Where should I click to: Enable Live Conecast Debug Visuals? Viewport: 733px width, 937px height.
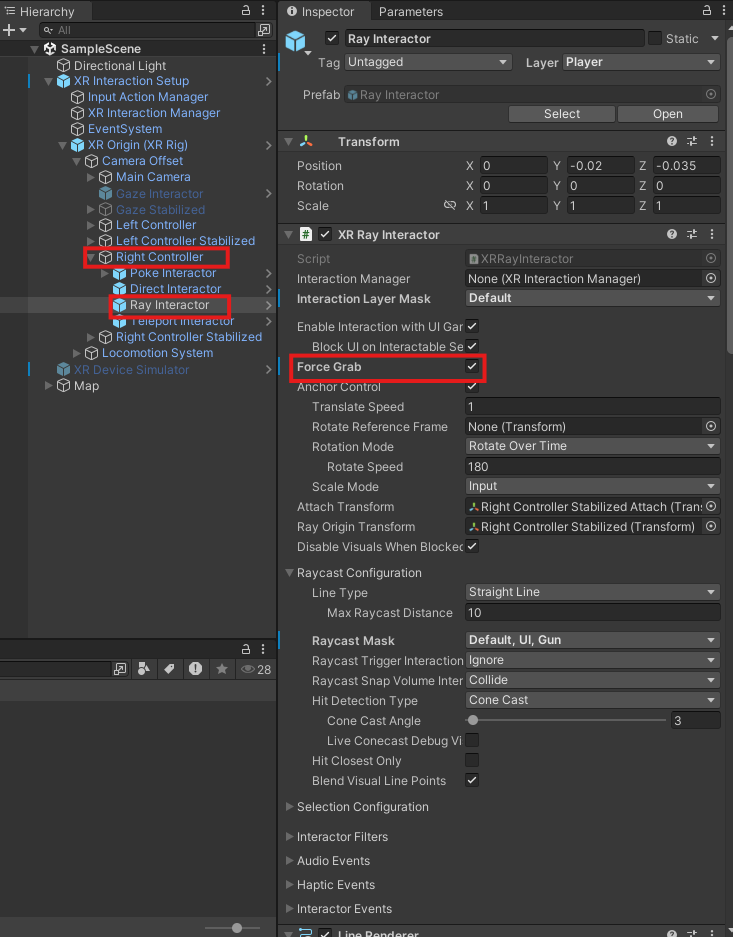[x=472, y=740]
